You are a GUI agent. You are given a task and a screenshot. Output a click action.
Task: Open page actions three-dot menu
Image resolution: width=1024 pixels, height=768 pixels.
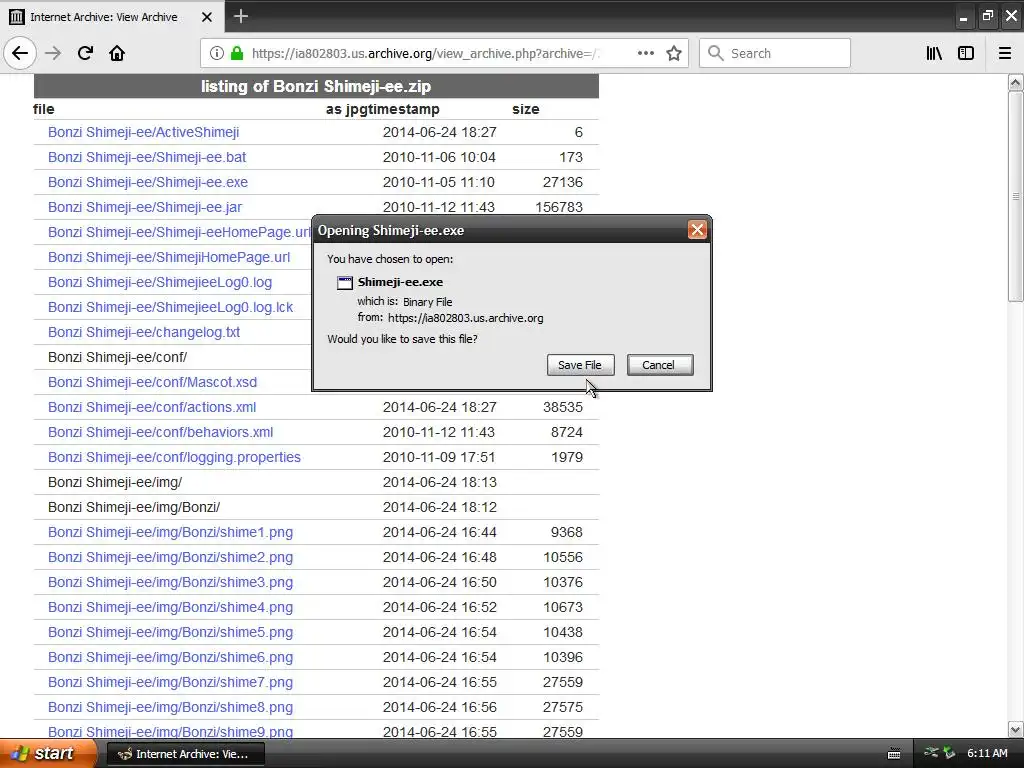pos(645,53)
